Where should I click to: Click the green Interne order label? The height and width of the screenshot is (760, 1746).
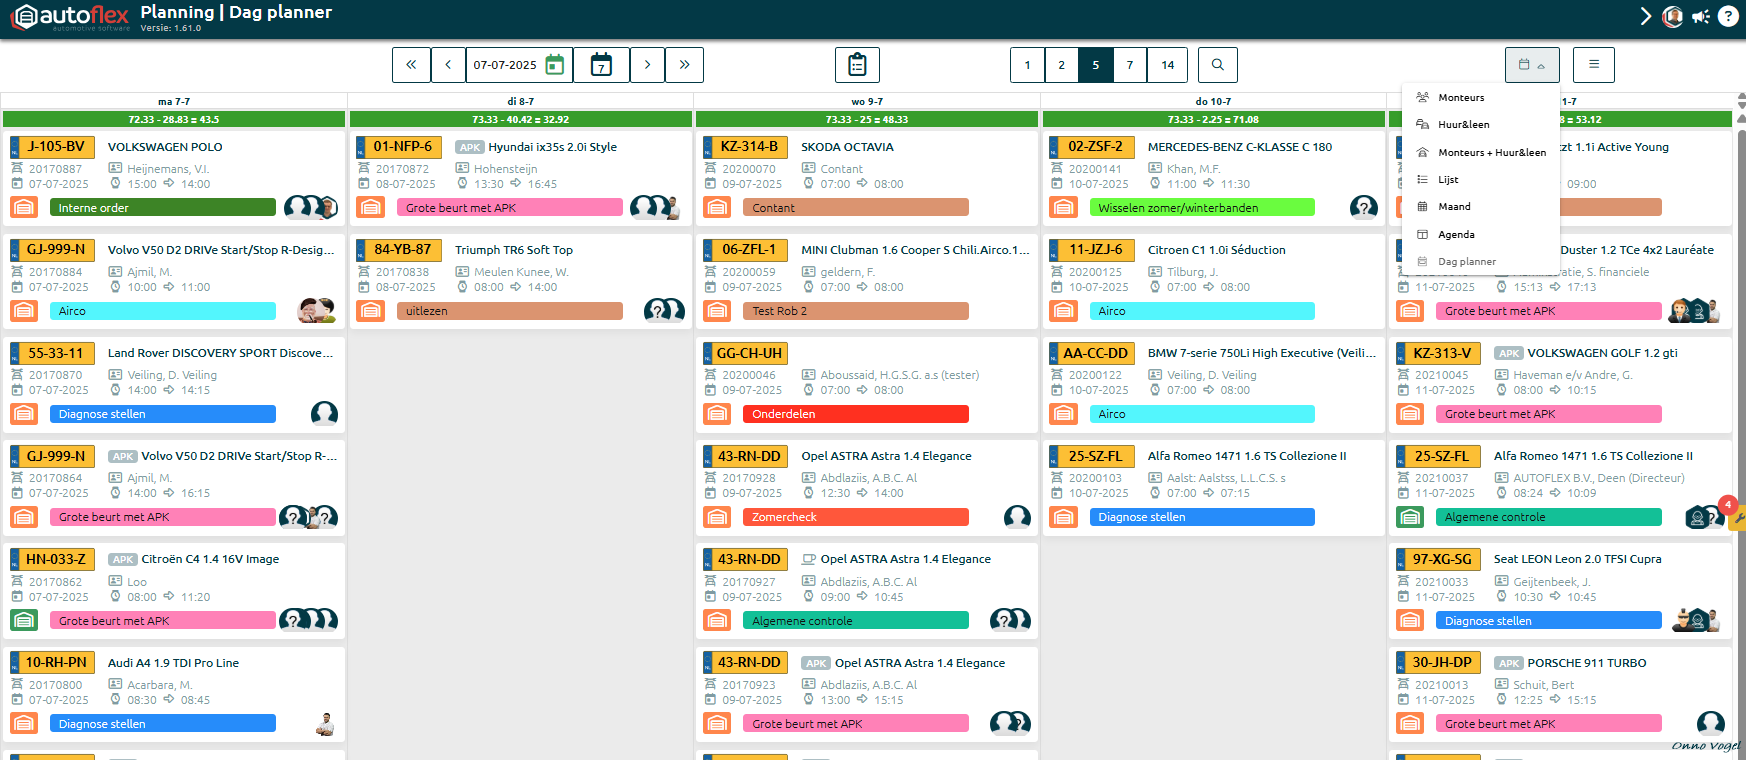pos(163,207)
